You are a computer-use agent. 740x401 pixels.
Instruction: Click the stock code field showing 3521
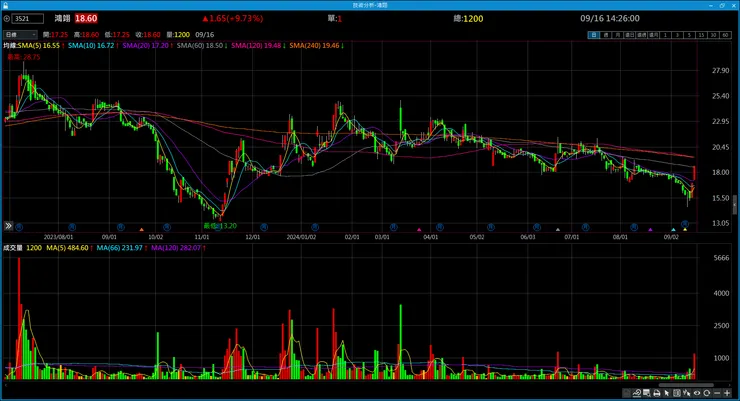[x=27, y=18]
